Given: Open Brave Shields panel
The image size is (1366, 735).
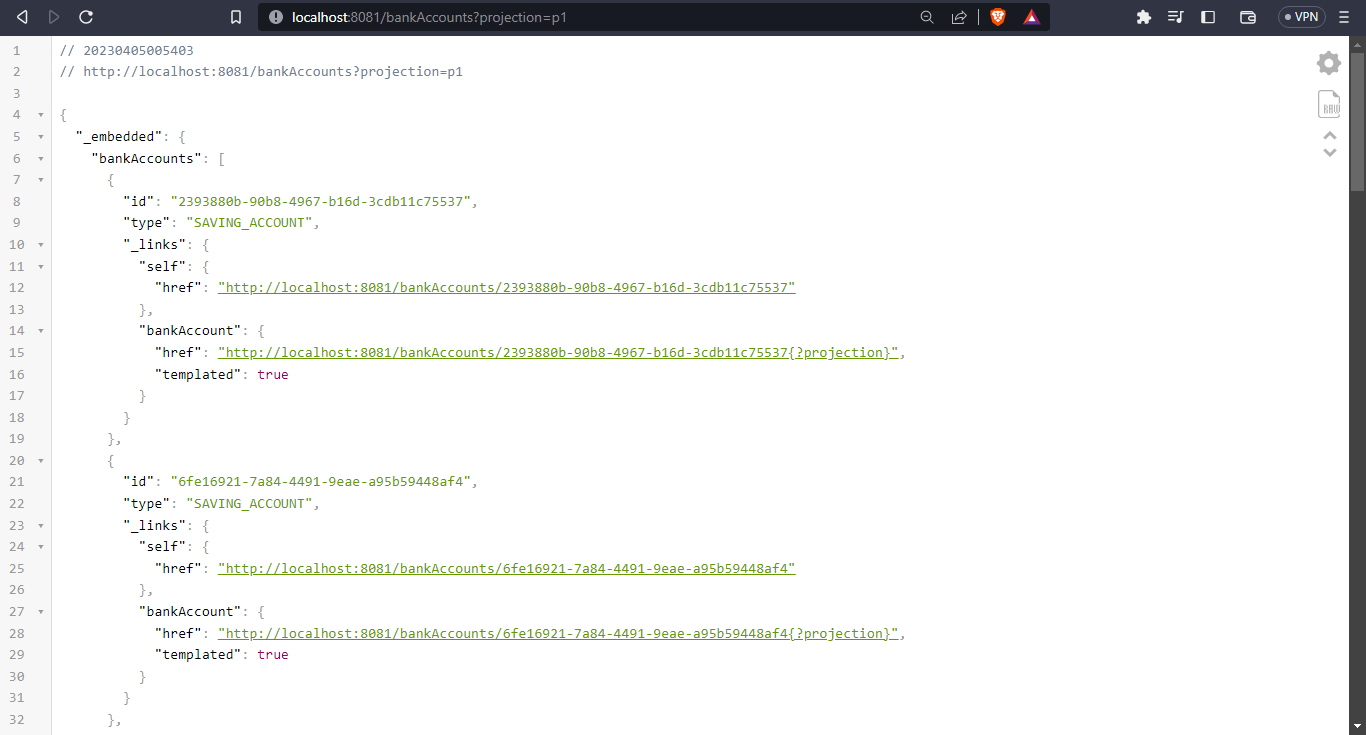Looking at the screenshot, I should [997, 16].
